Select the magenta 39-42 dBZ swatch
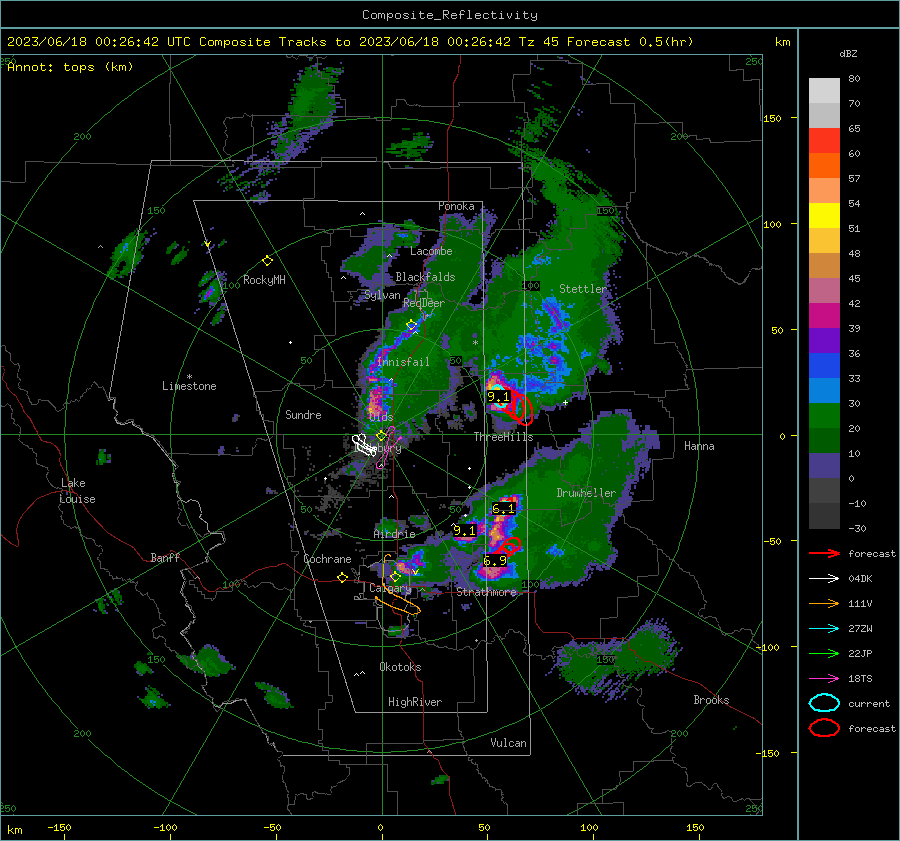Screen dimensions: 900x841 (x=824, y=315)
